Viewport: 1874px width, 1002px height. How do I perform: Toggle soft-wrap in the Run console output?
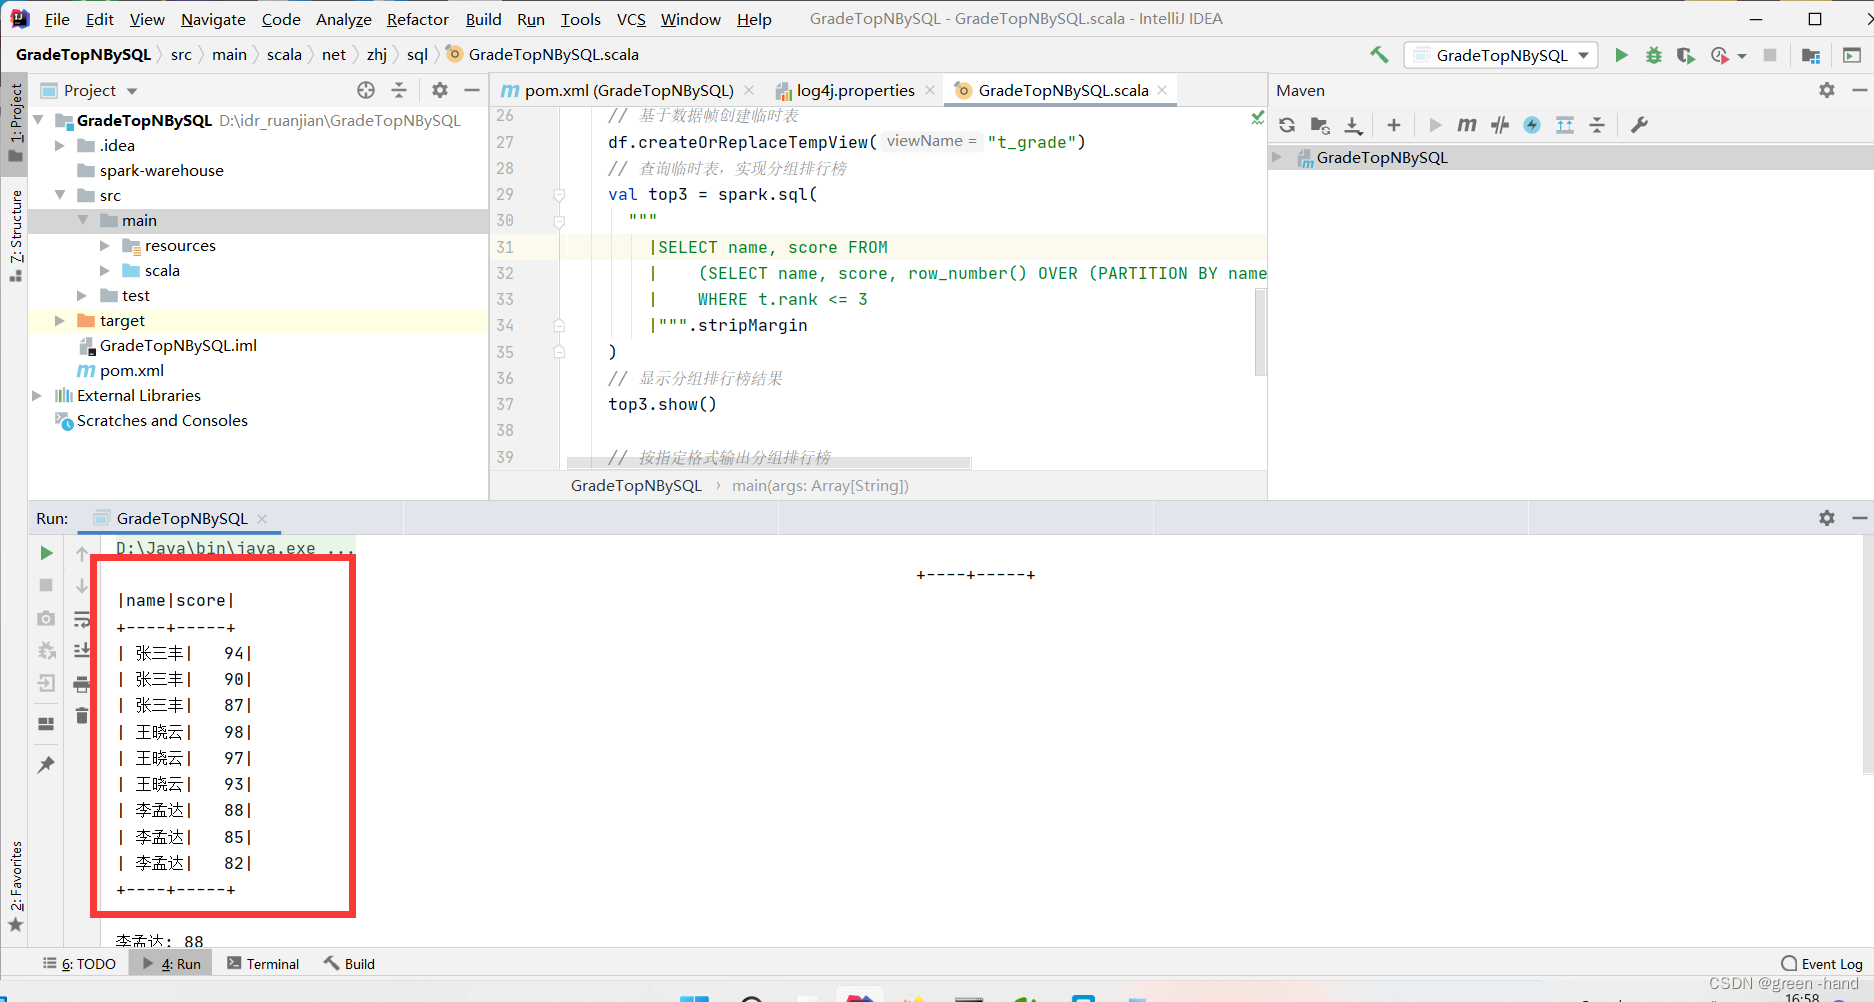82,618
